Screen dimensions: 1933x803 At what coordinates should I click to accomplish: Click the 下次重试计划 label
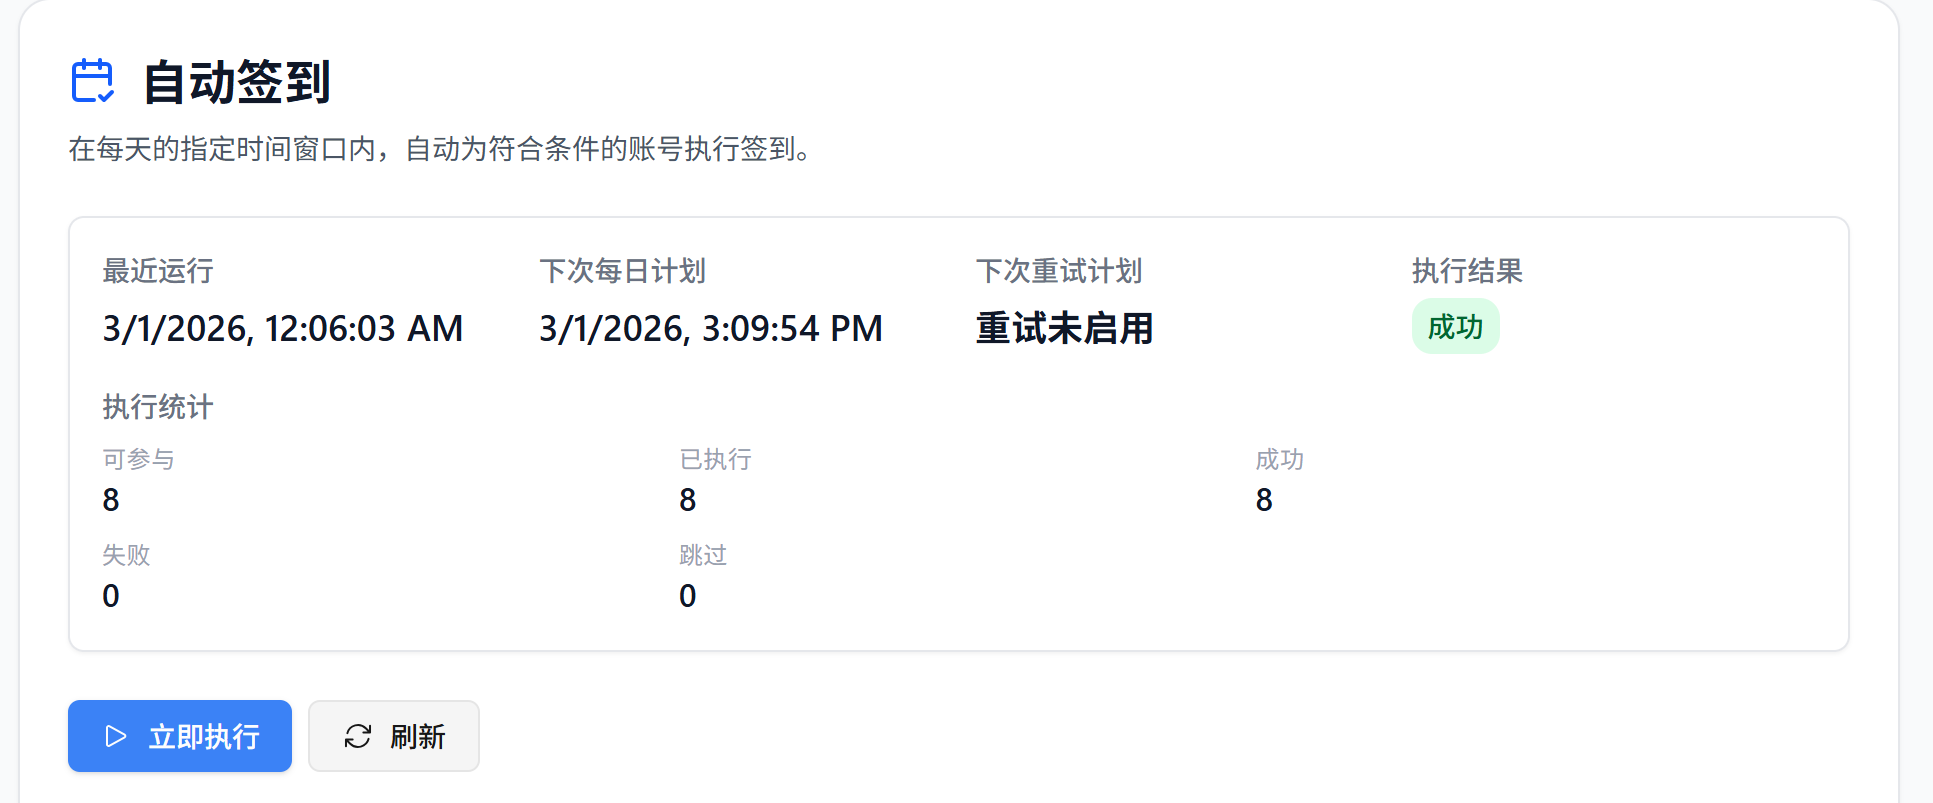coord(1059,271)
